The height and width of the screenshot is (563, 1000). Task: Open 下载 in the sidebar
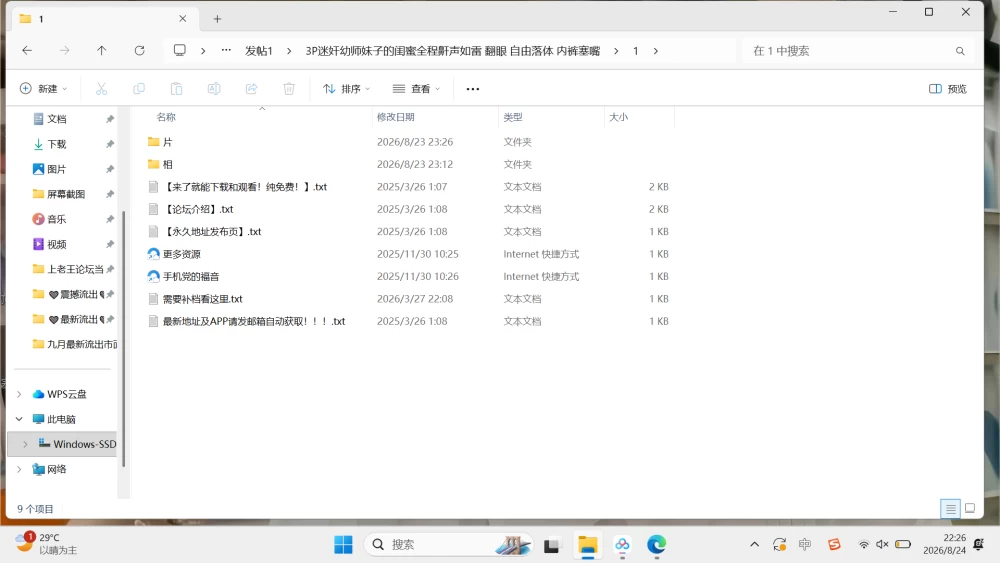[x=56, y=144]
